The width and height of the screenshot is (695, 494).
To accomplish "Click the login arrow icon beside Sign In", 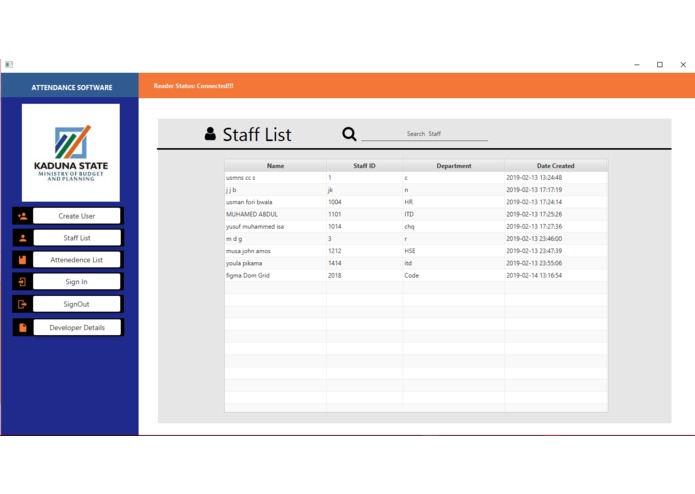I will [x=23, y=282].
